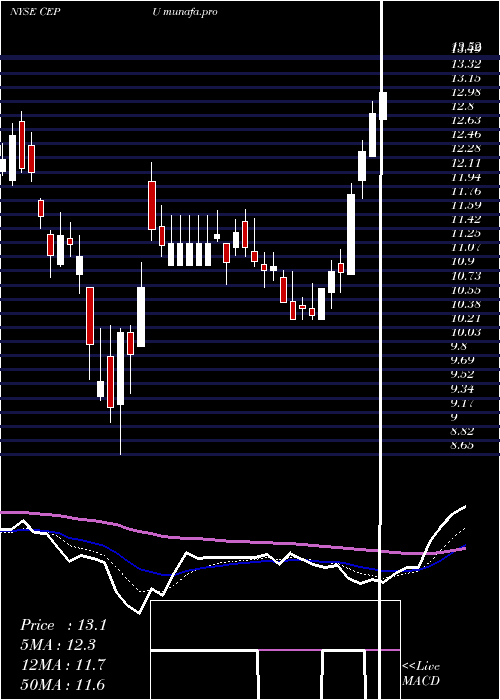Screen dimensions: 500x700
Task: Select the 10.21 price axis label
Action: pyautogui.click(x=466, y=318)
